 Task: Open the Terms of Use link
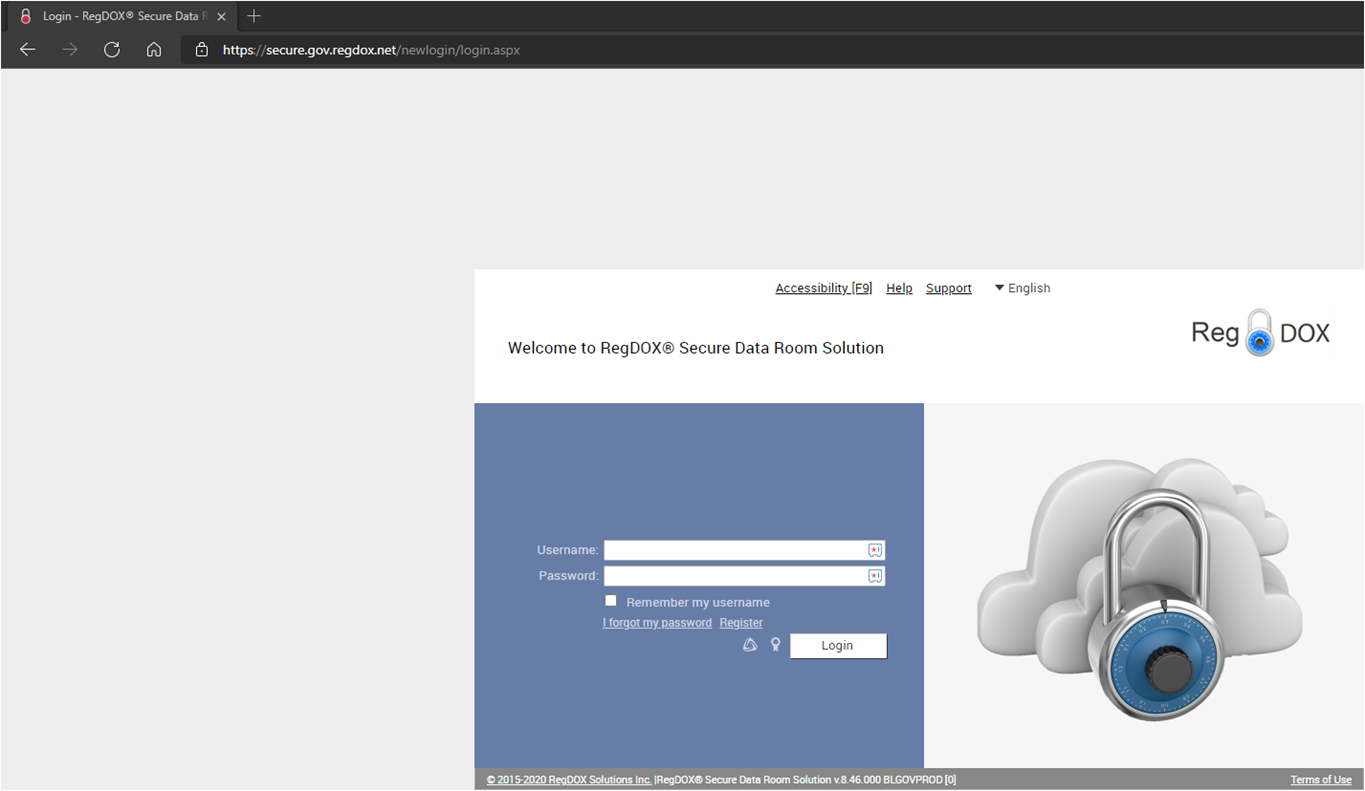1321,780
